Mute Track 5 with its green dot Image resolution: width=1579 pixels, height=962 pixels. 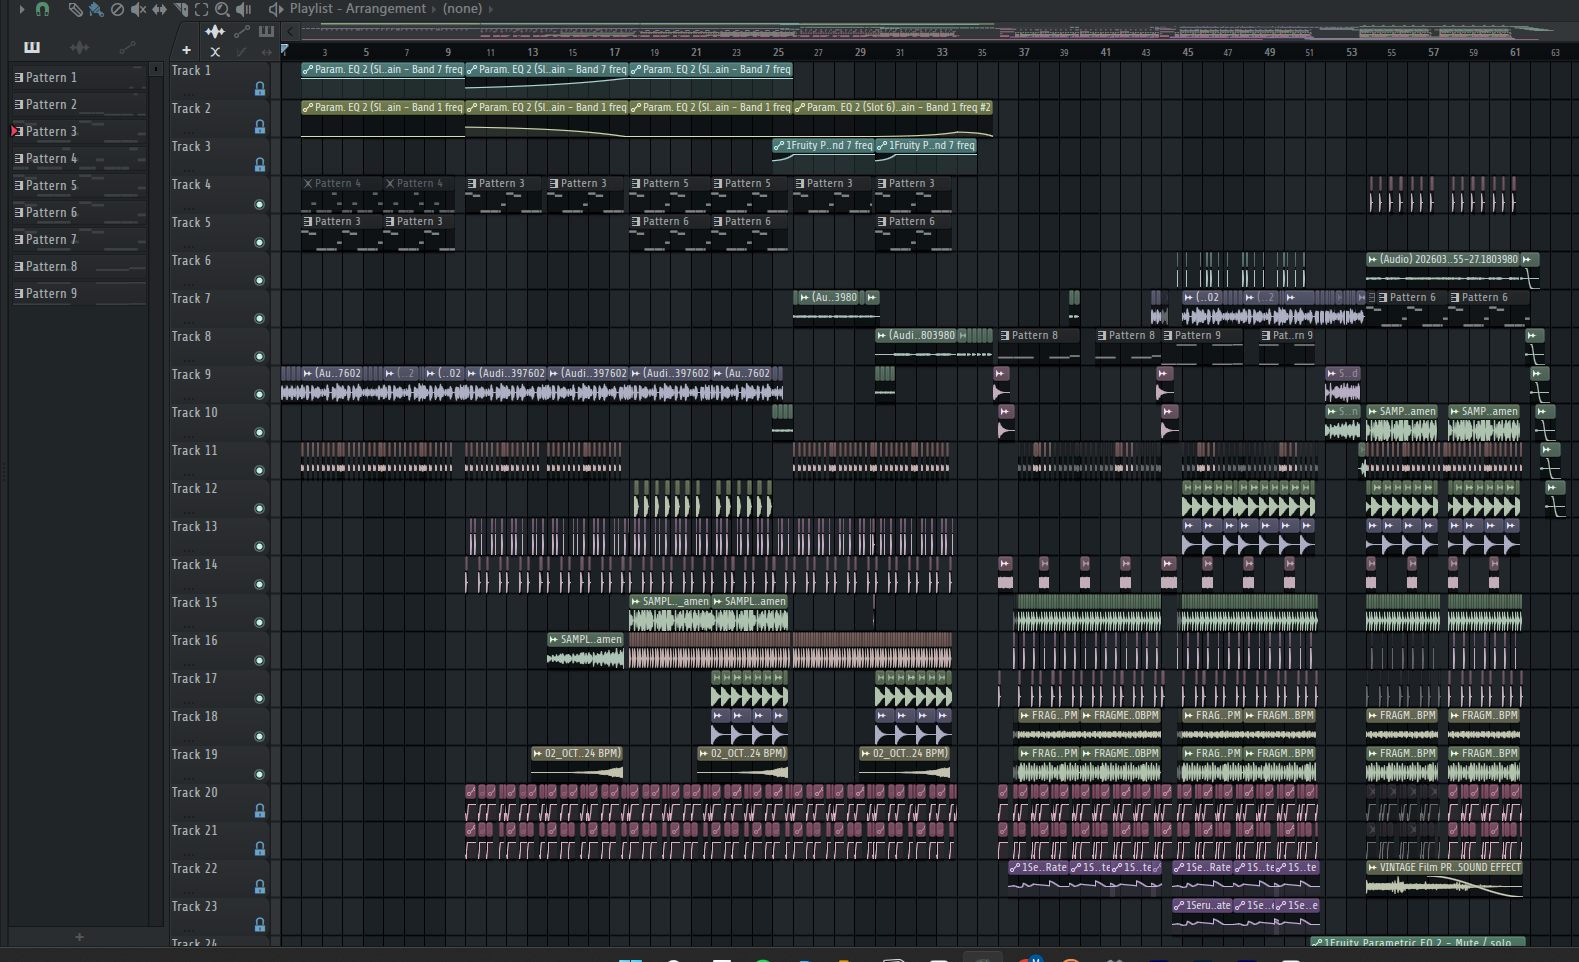pos(260,243)
